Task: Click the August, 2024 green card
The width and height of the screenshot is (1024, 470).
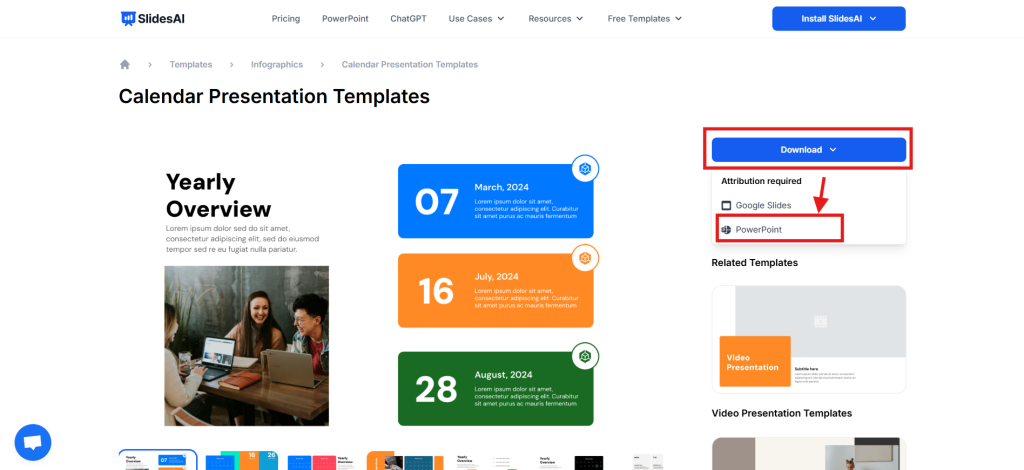Action: click(496, 388)
